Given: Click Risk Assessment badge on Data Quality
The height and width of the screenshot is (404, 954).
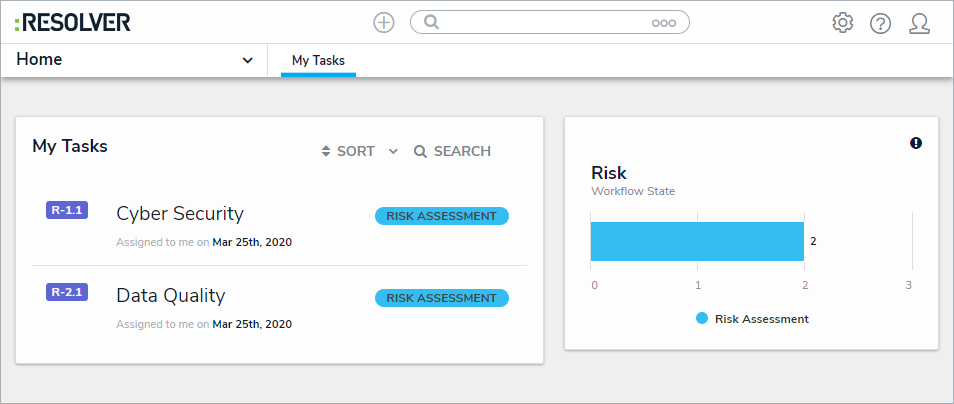Looking at the screenshot, I should 441,298.
